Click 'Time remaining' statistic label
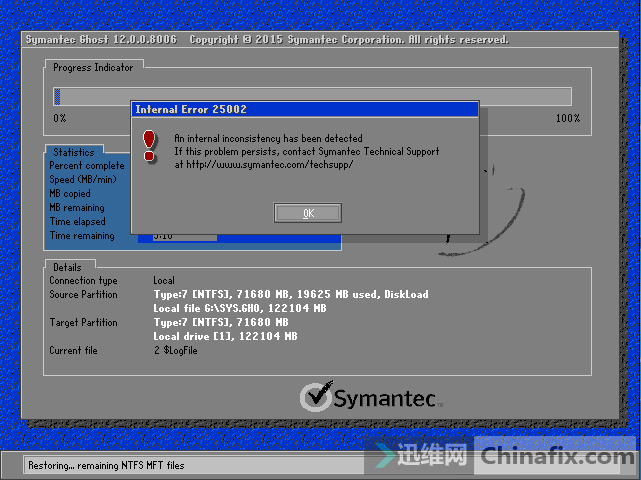Screen dimensions: 641x480 [82, 236]
